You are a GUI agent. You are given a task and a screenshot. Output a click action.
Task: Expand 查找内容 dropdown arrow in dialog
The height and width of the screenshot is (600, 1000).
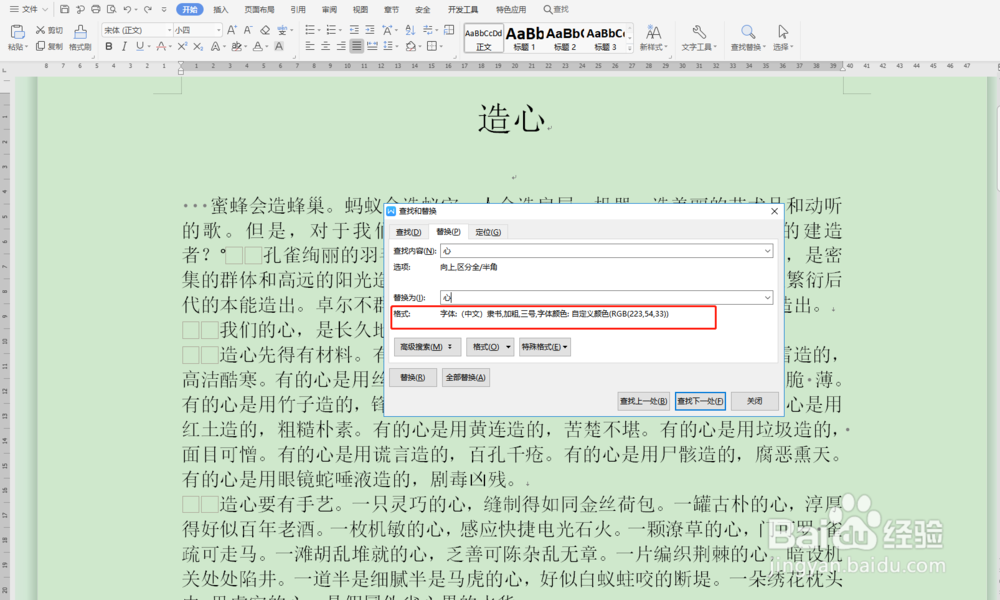[767, 251]
